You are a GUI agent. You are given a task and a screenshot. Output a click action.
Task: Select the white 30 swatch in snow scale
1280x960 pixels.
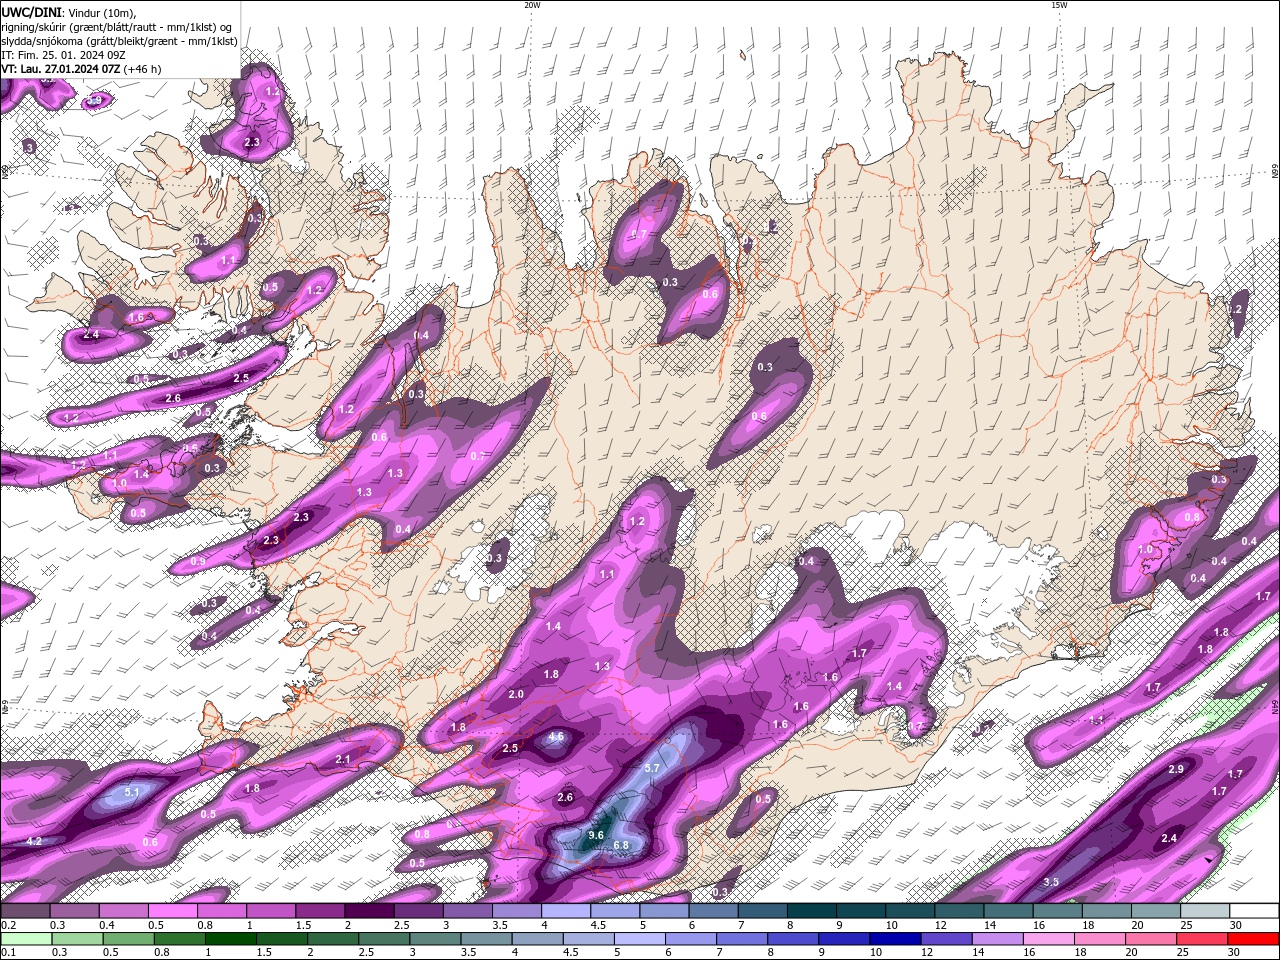point(1252,911)
